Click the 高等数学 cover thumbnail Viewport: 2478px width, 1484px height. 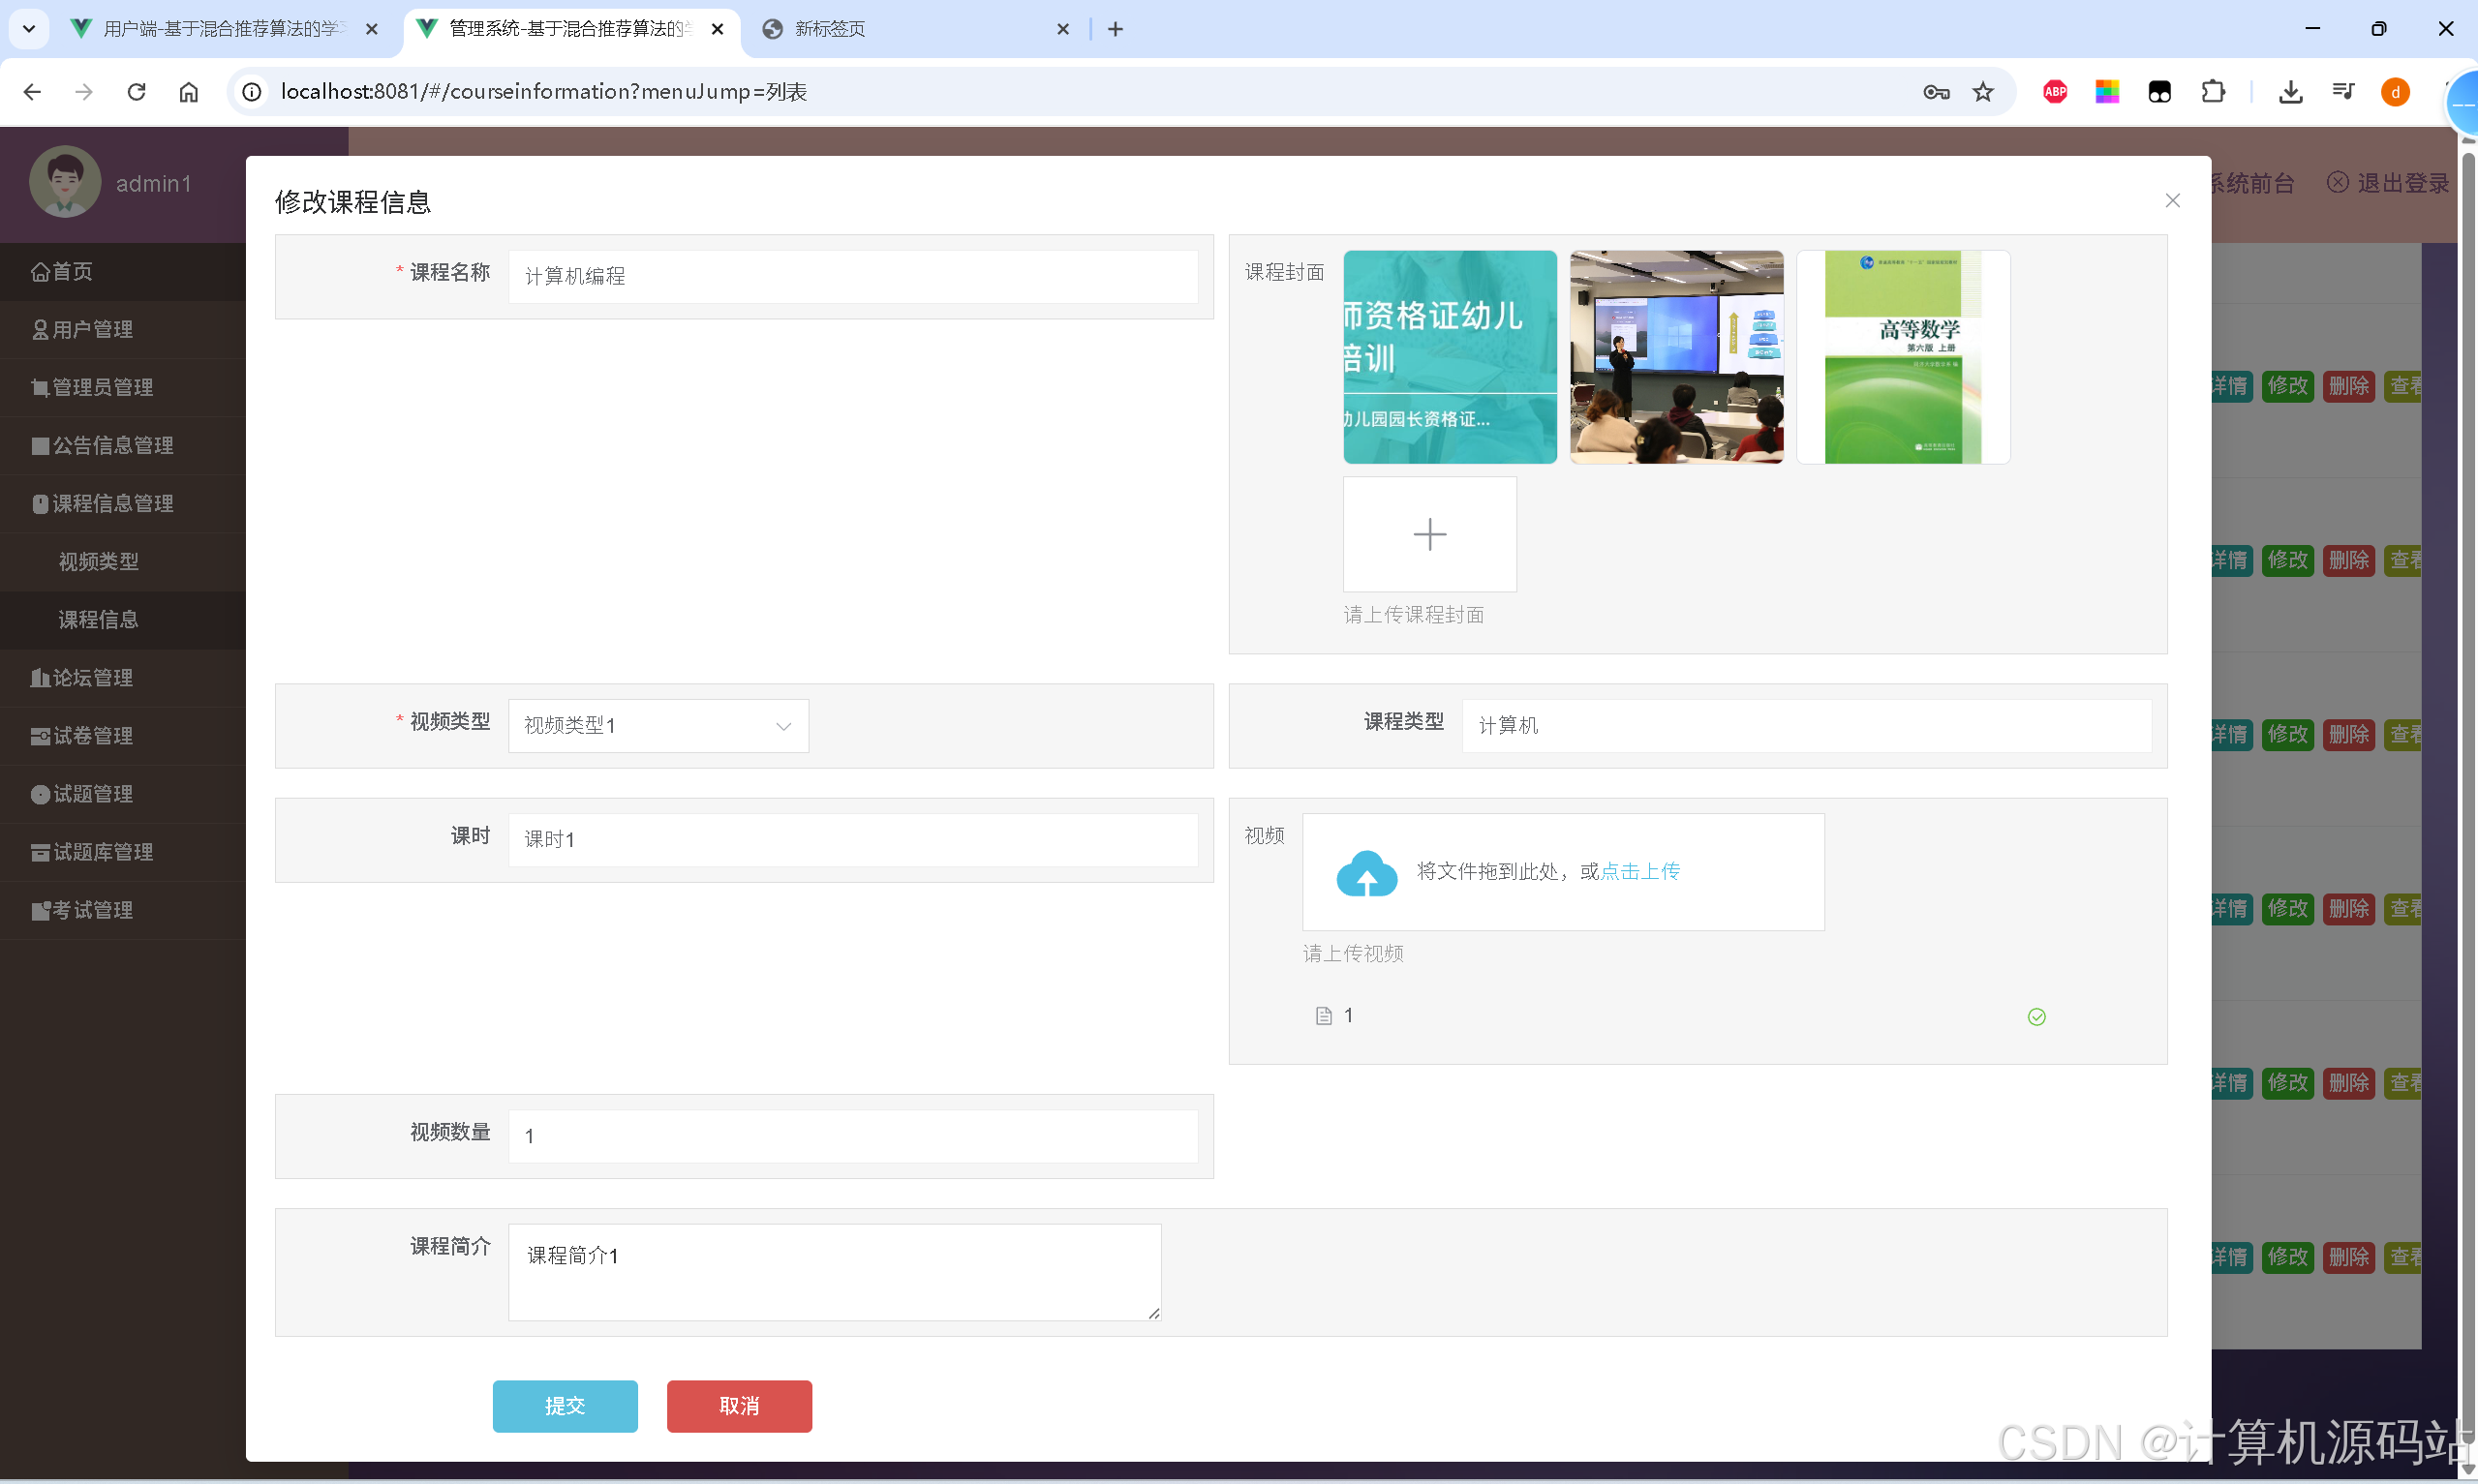coord(1902,357)
